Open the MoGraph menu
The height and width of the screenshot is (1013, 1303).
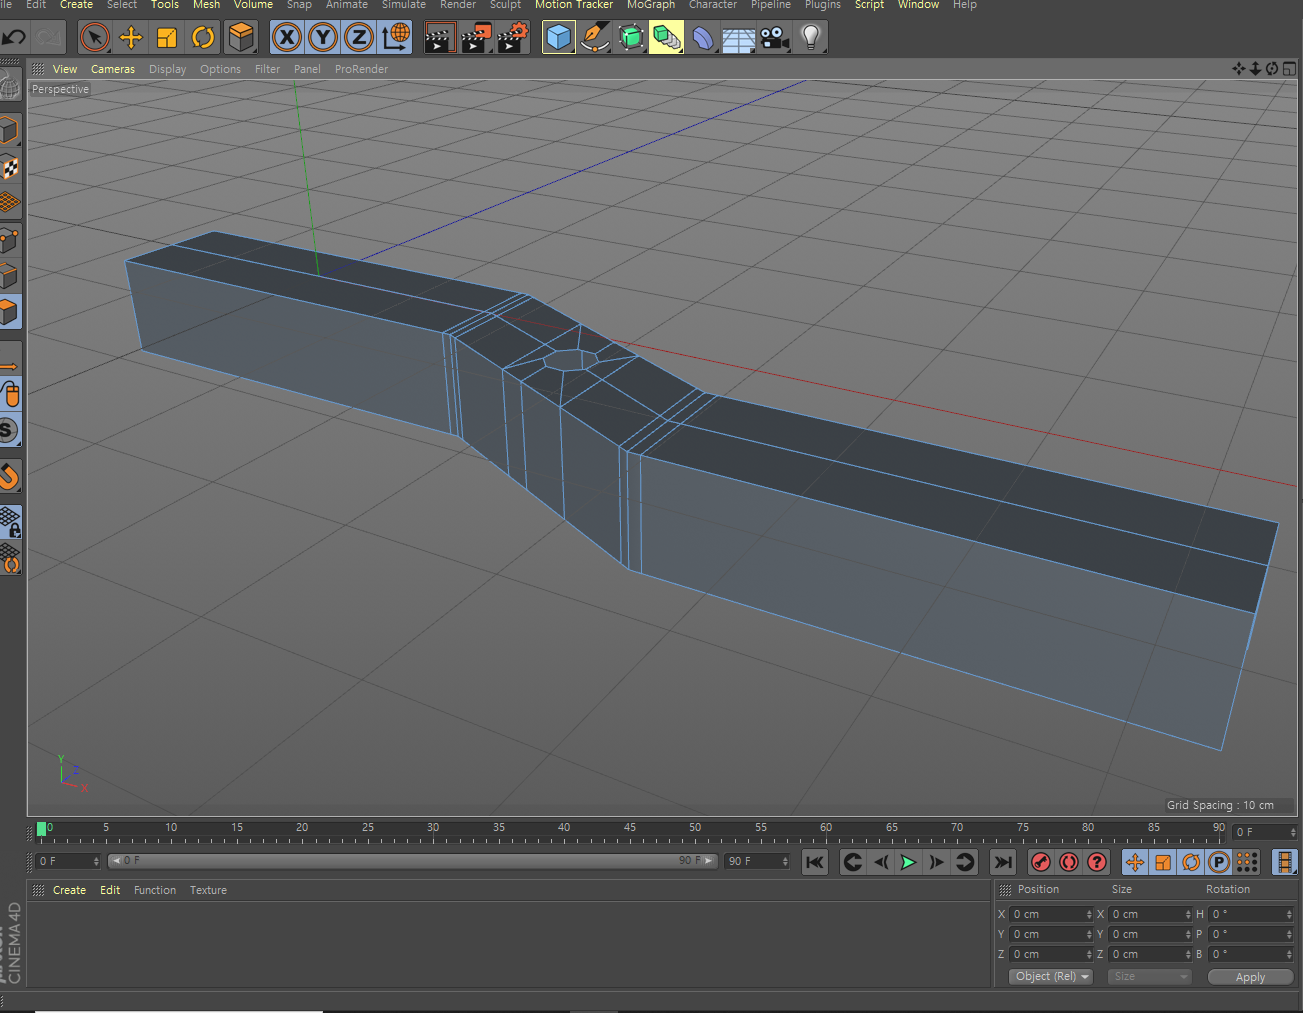point(651,5)
